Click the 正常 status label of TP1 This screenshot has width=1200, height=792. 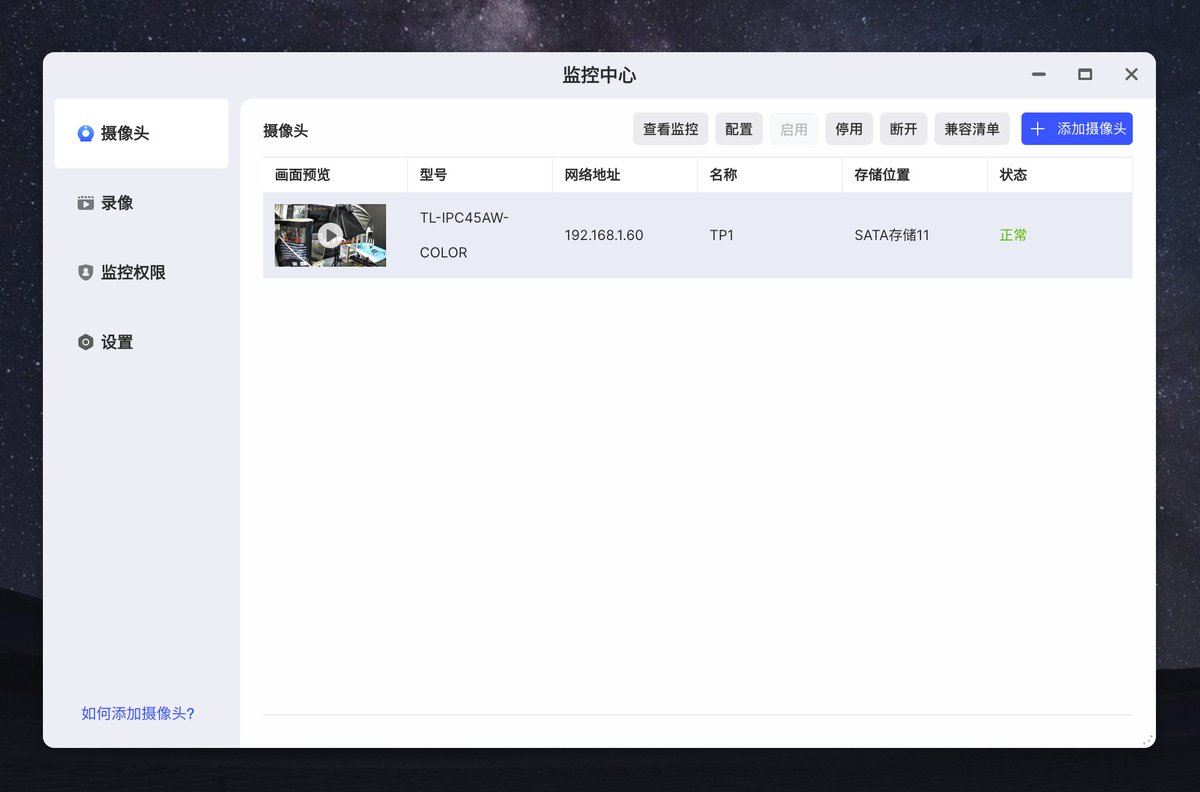pos(1013,235)
